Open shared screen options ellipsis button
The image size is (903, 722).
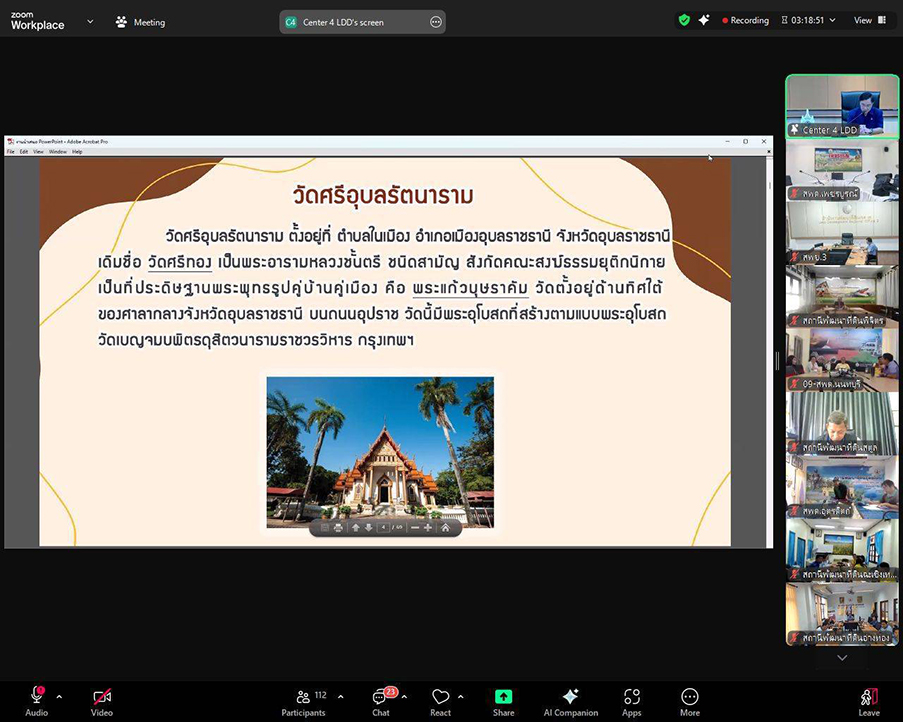436,22
